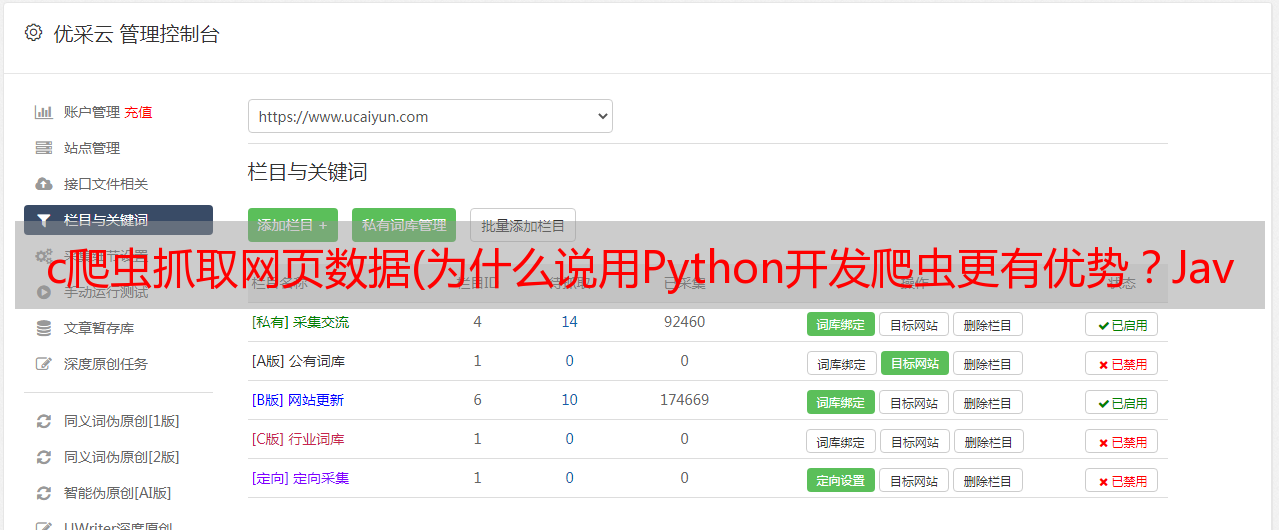Click 删除栏目 in the 网站更新 row
1279x530 pixels.
pyautogui.click(x=987, y=402)
